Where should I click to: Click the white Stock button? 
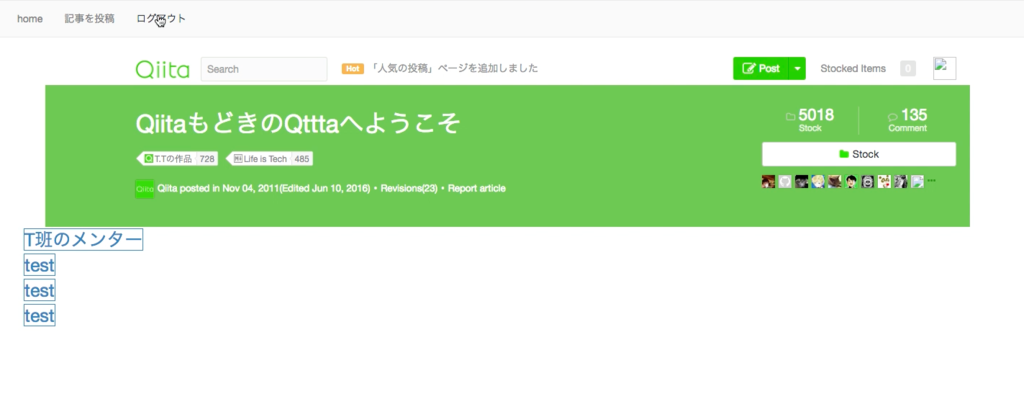tap(859, 154)
